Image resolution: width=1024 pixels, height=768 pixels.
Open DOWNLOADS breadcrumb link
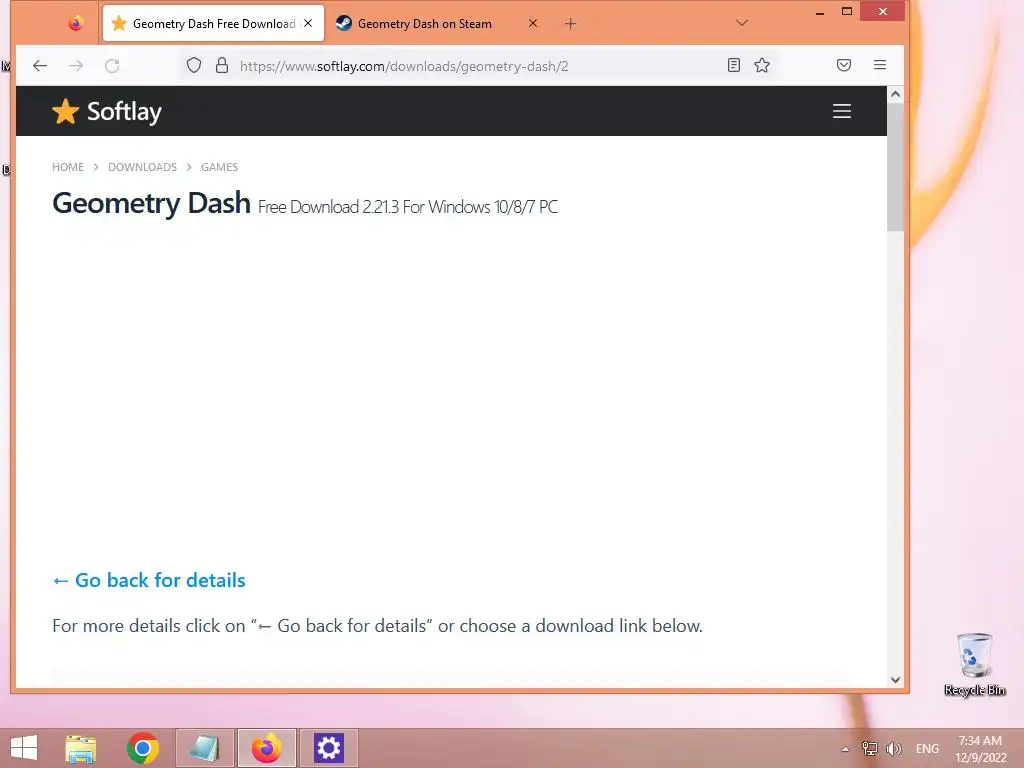point(142,167)
